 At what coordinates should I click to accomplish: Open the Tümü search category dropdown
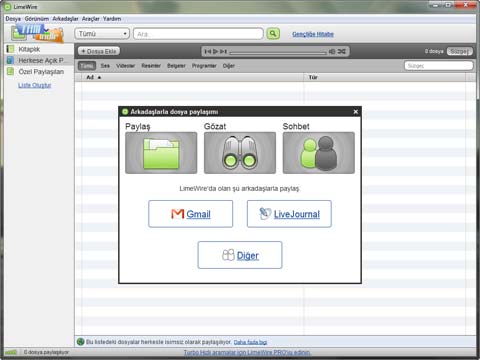[102, 34]
